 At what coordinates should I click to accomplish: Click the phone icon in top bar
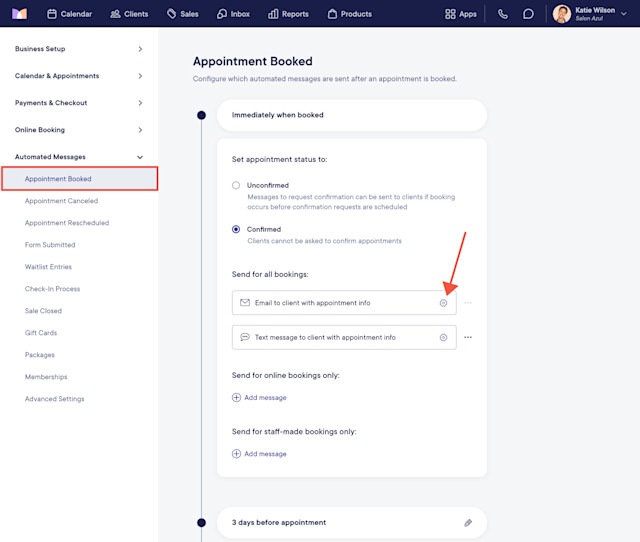click(503, 14)
